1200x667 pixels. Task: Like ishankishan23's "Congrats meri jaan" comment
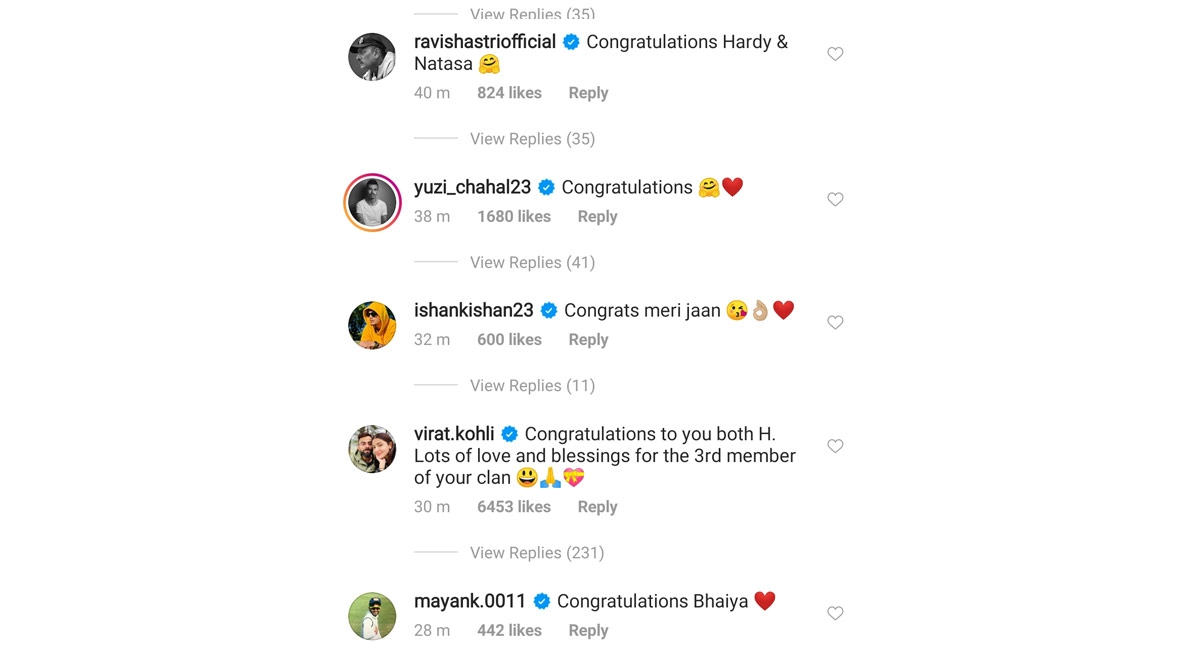(x=835, y=322)
